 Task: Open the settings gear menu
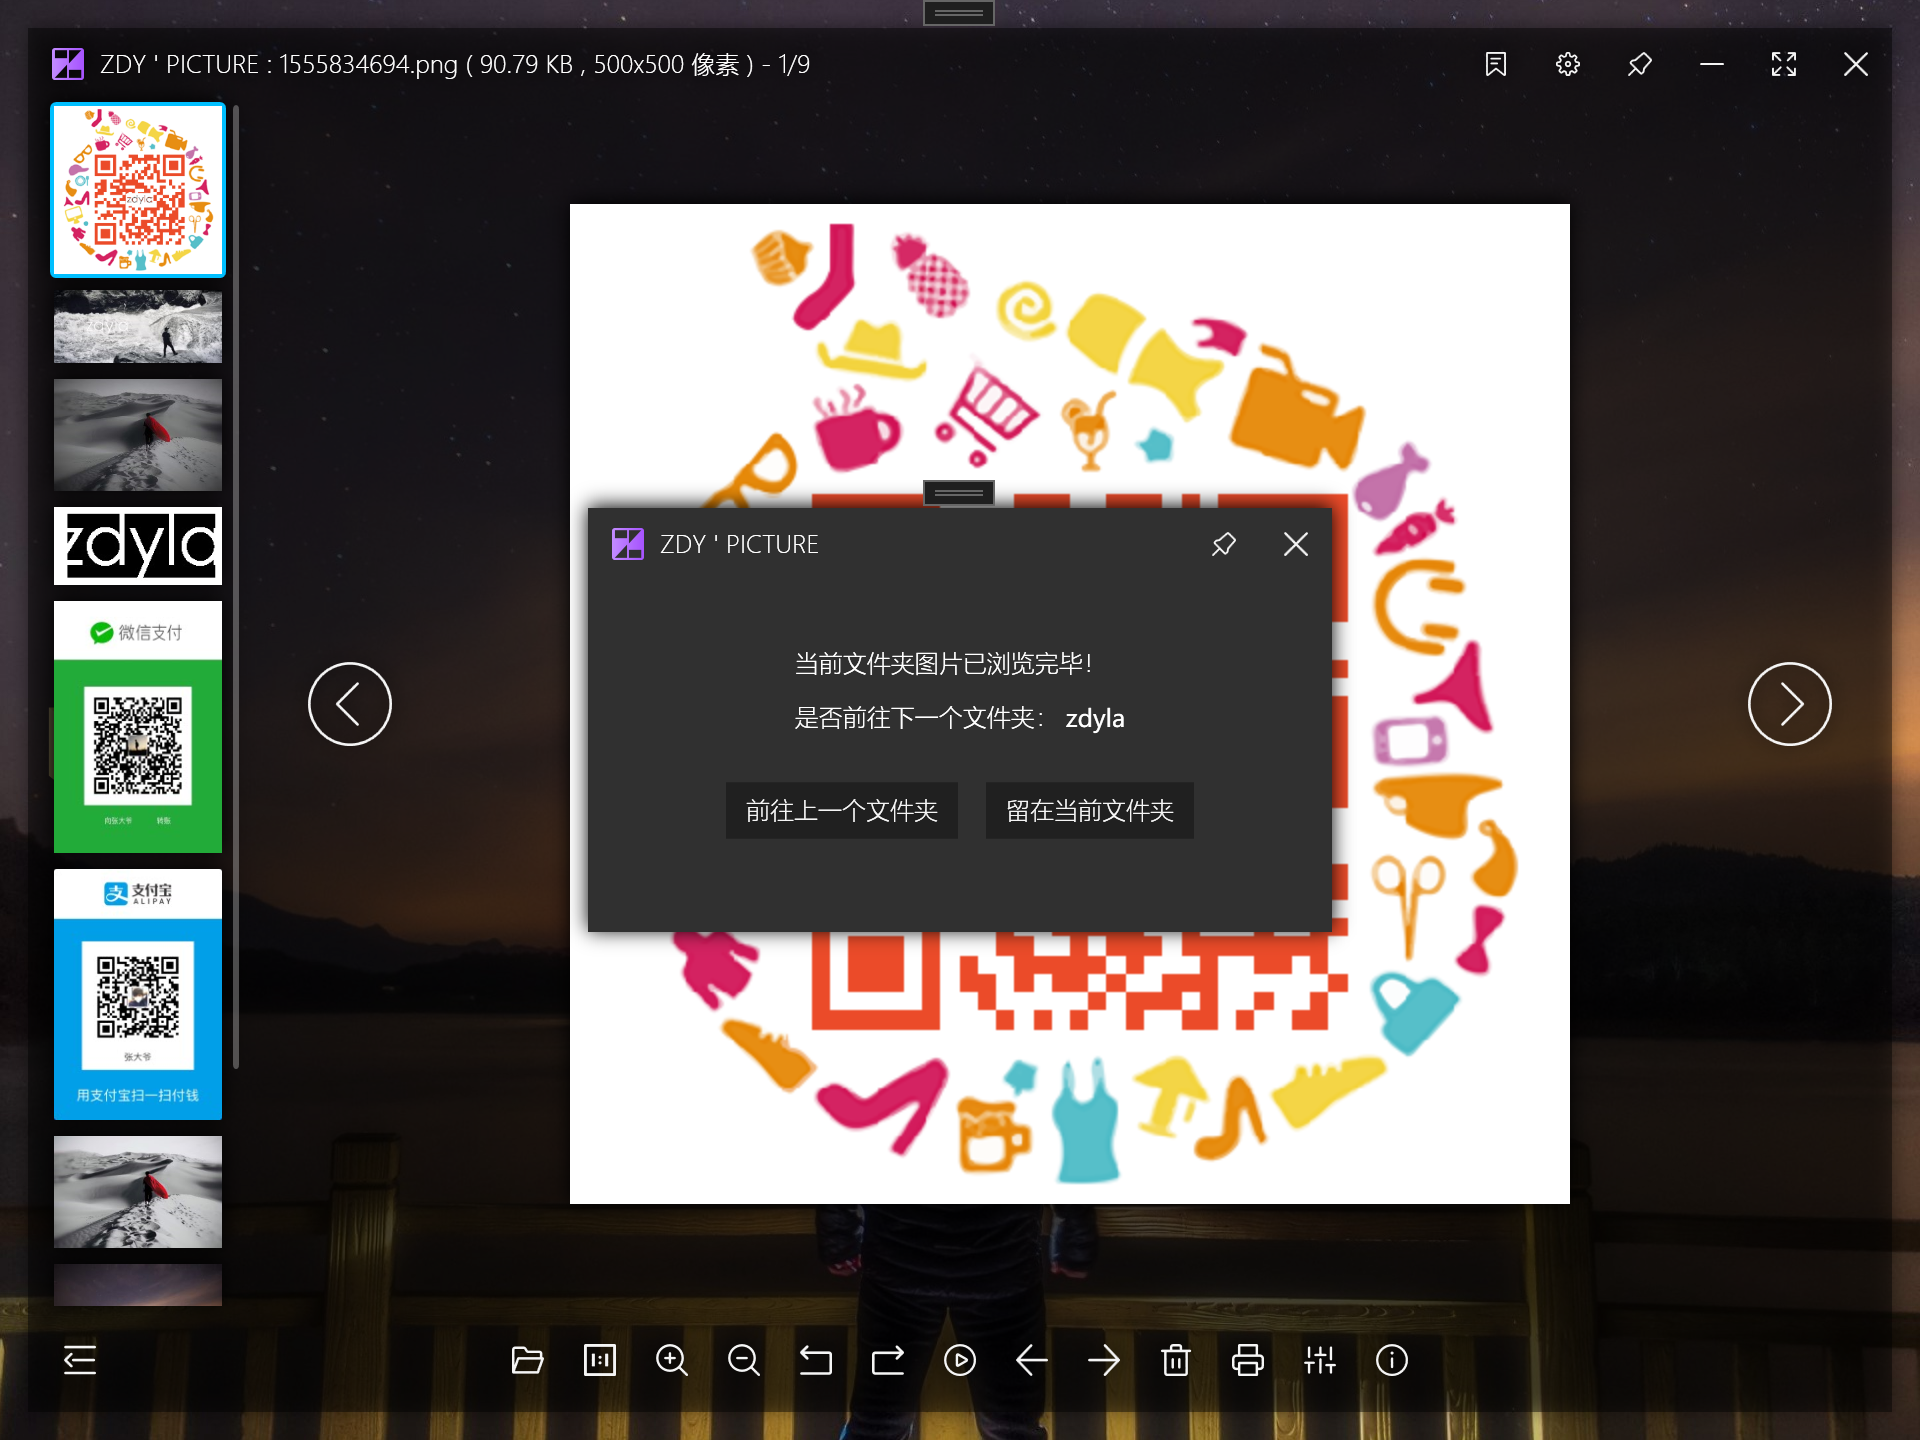point(1567,63)
